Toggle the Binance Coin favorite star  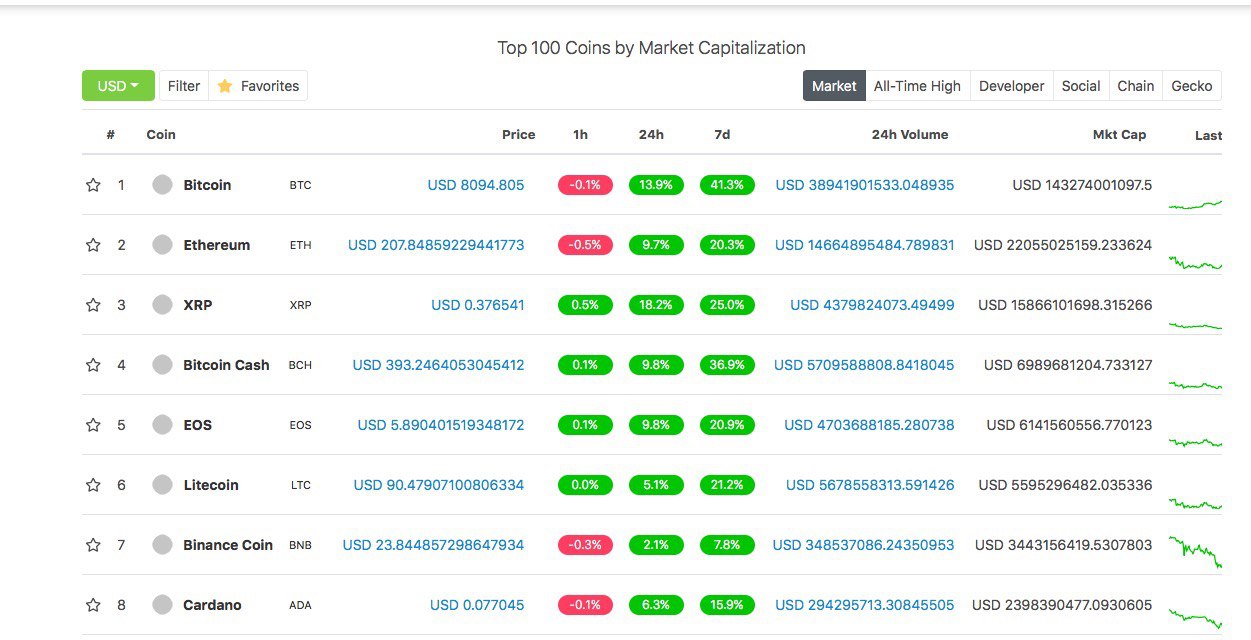(93, 545)
